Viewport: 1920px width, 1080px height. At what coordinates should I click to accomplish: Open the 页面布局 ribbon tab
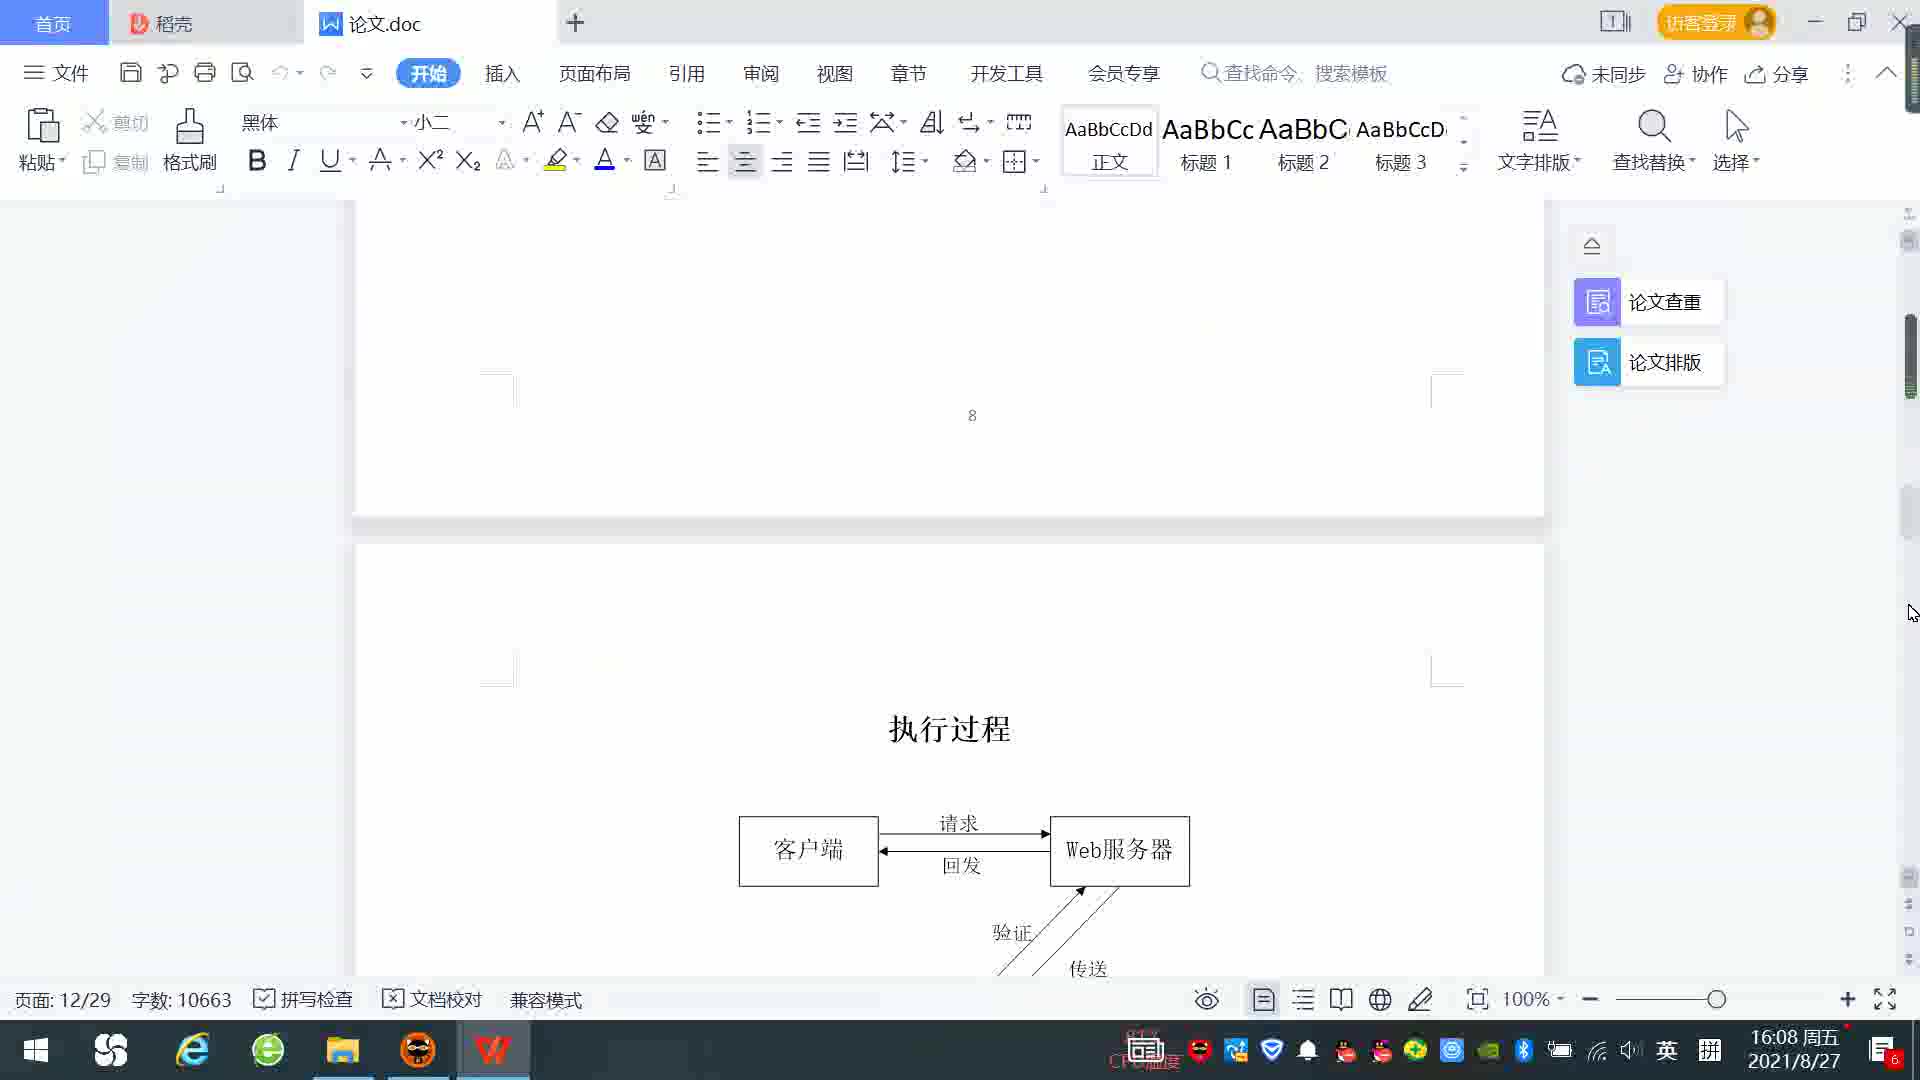click(x=594, y=73)
